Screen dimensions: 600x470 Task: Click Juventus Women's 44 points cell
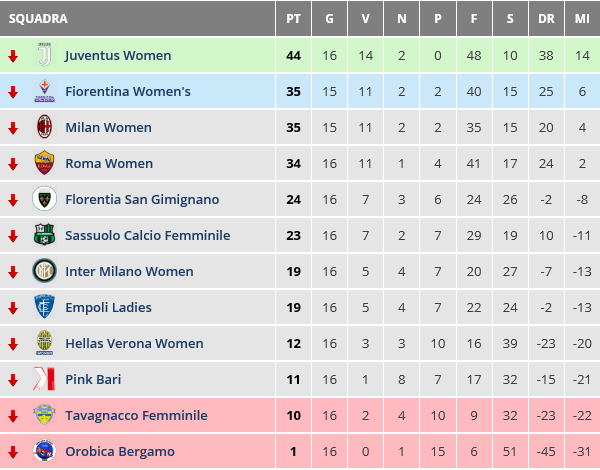click(x=293, y=56)
